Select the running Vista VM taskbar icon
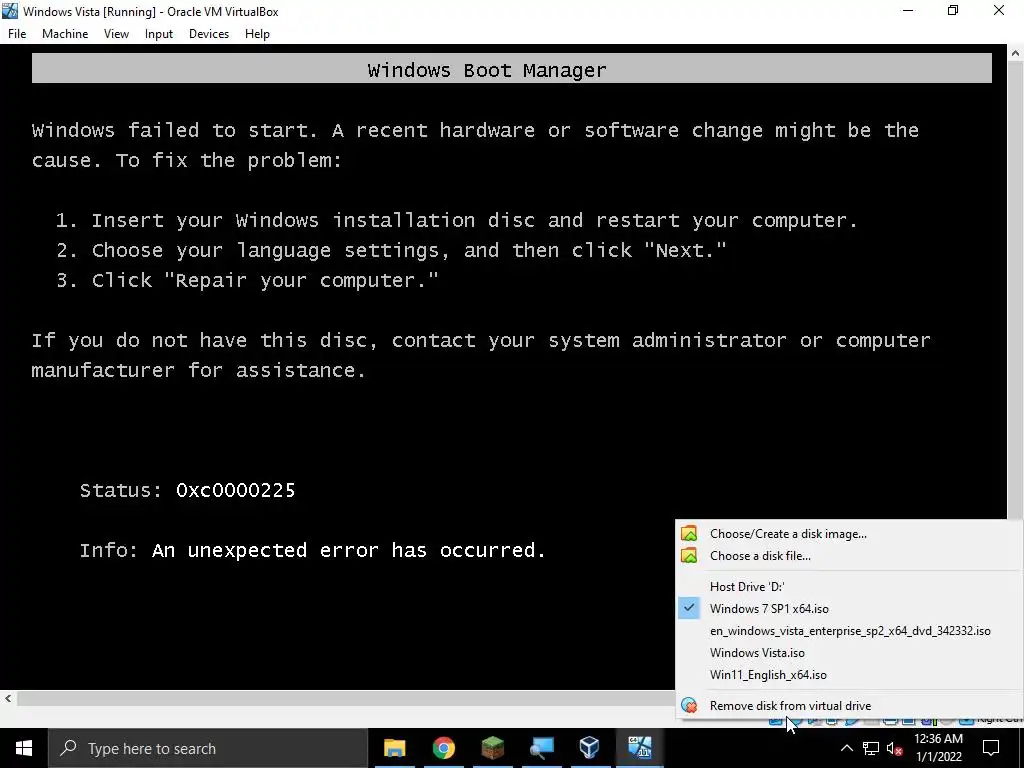This screenshot has width=1024, height=768. (639, 748)
